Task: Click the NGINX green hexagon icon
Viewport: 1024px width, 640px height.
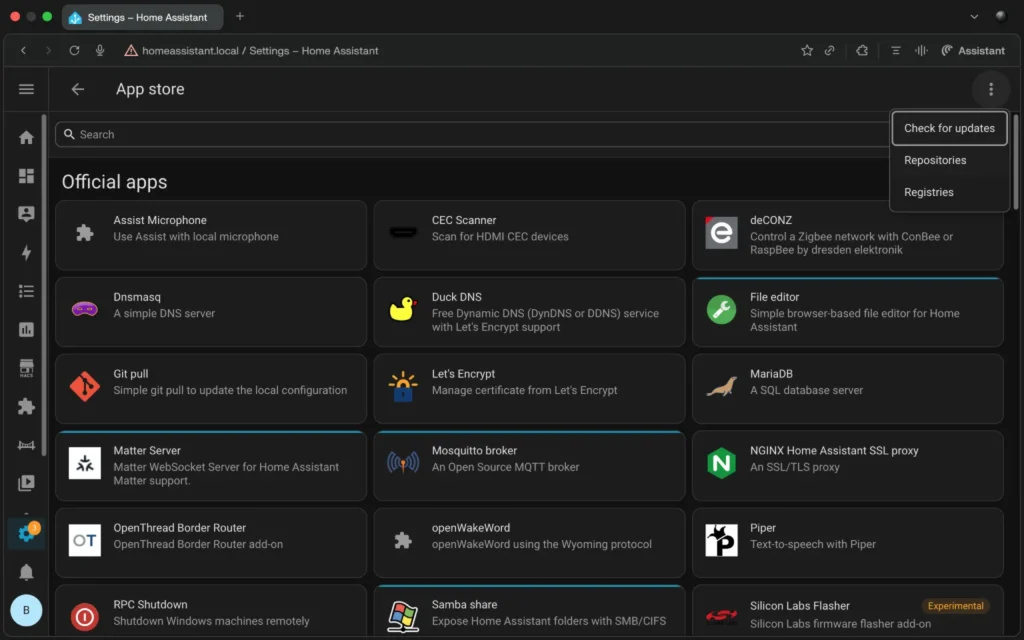Action: [x=722, y=463]
